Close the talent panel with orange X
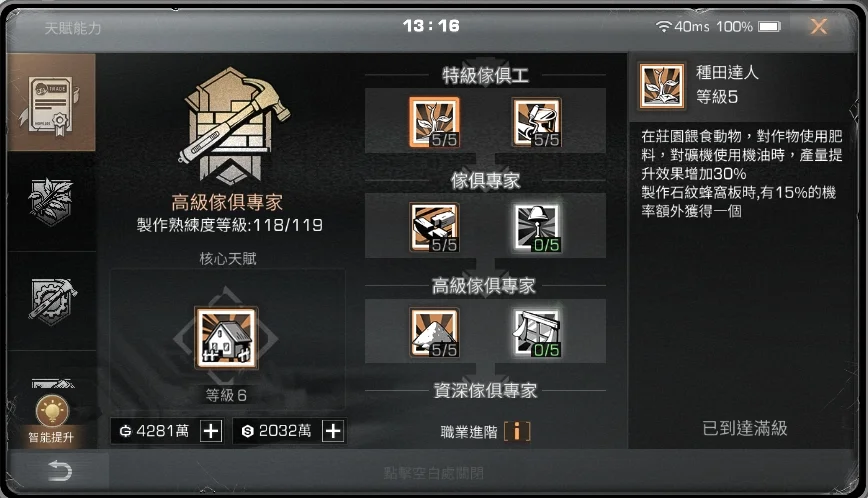 click(819, 26)
